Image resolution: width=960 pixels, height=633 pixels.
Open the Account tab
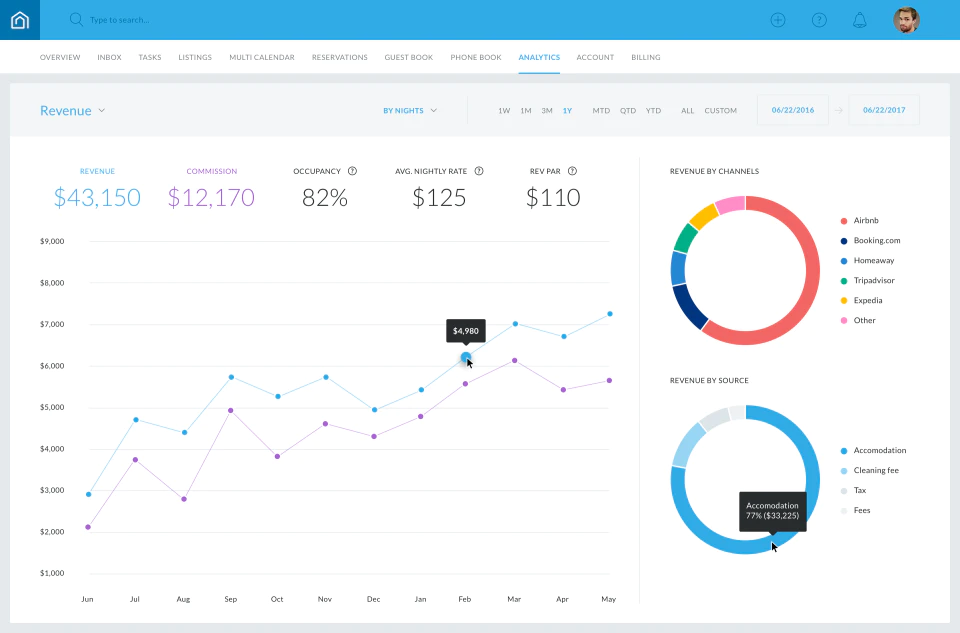coord(595,57)
